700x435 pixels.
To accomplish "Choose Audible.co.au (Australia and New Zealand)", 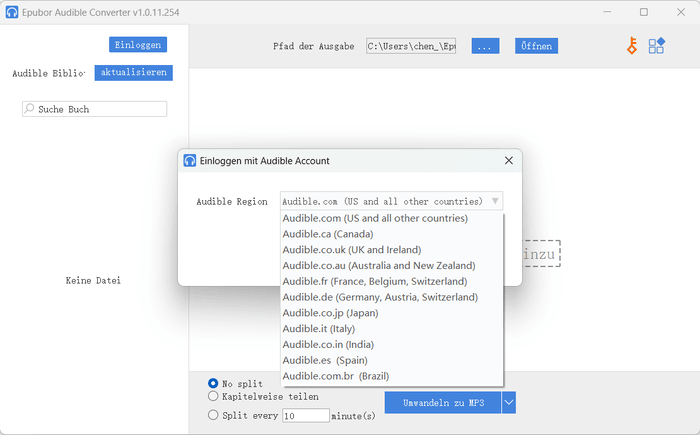I will point(392,265).
